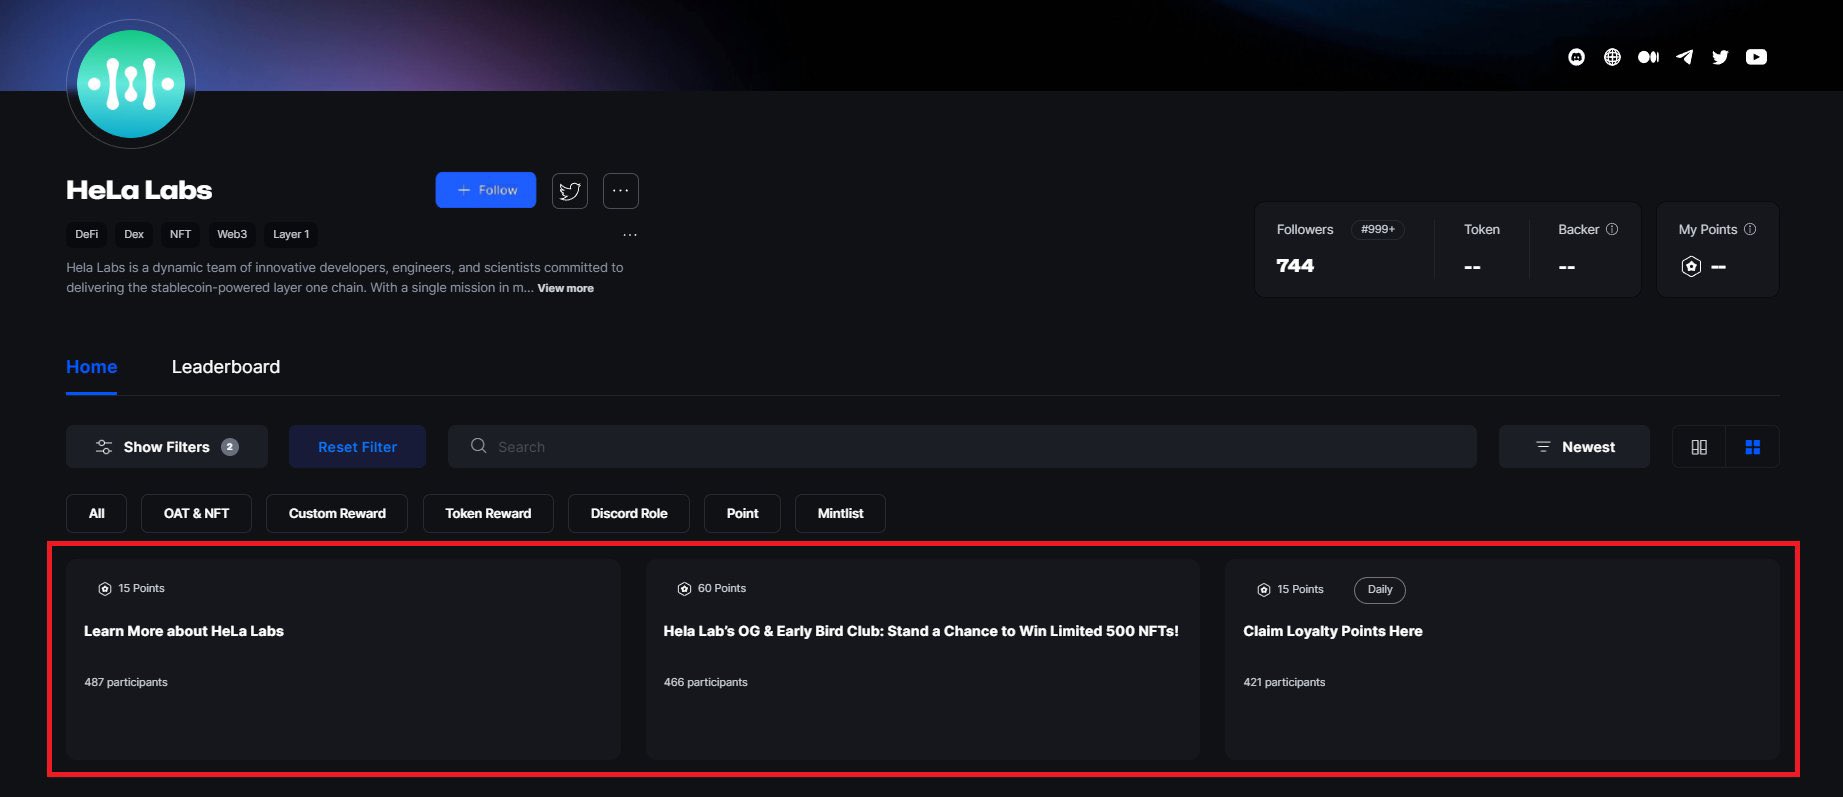Click the My Points info icon
The width and height of the screenshot is (1843, 797).
pos(1750,229)
